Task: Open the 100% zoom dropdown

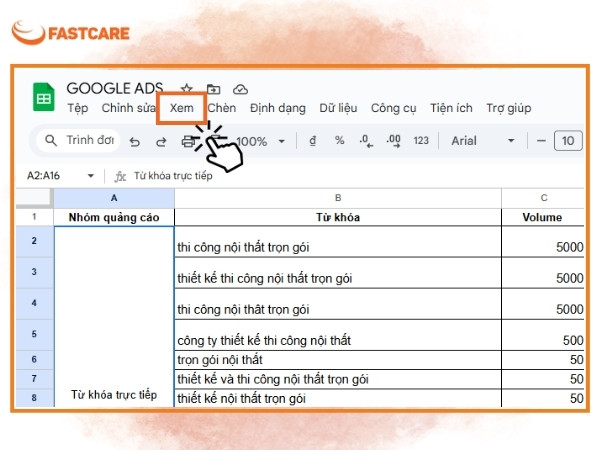Action: [261, 142]
